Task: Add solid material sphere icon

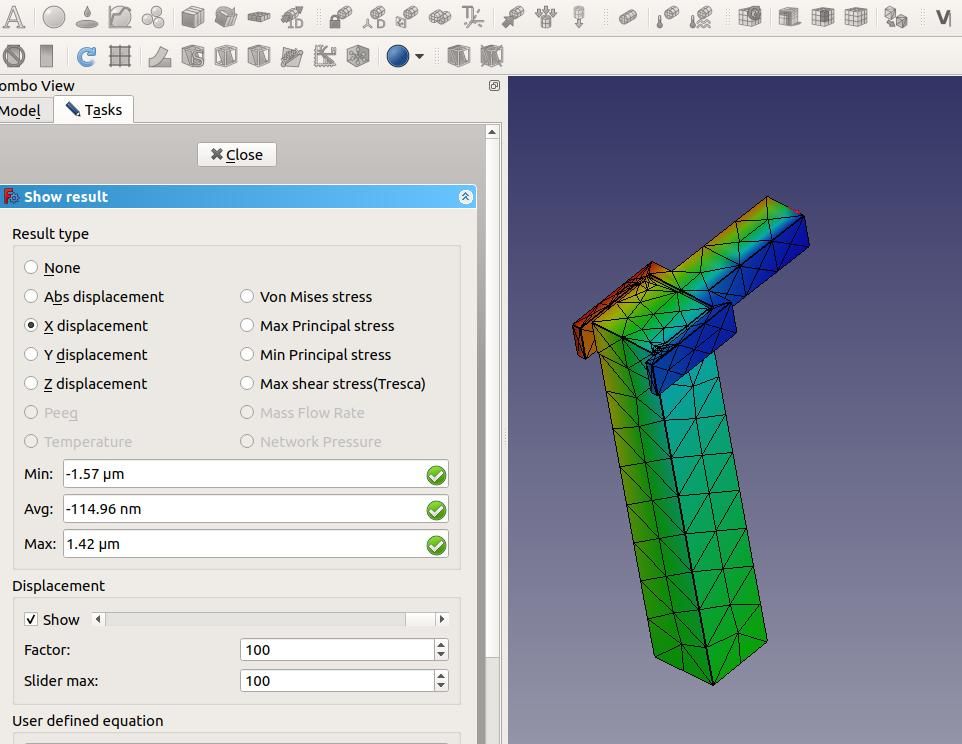Action: (54, 17)
